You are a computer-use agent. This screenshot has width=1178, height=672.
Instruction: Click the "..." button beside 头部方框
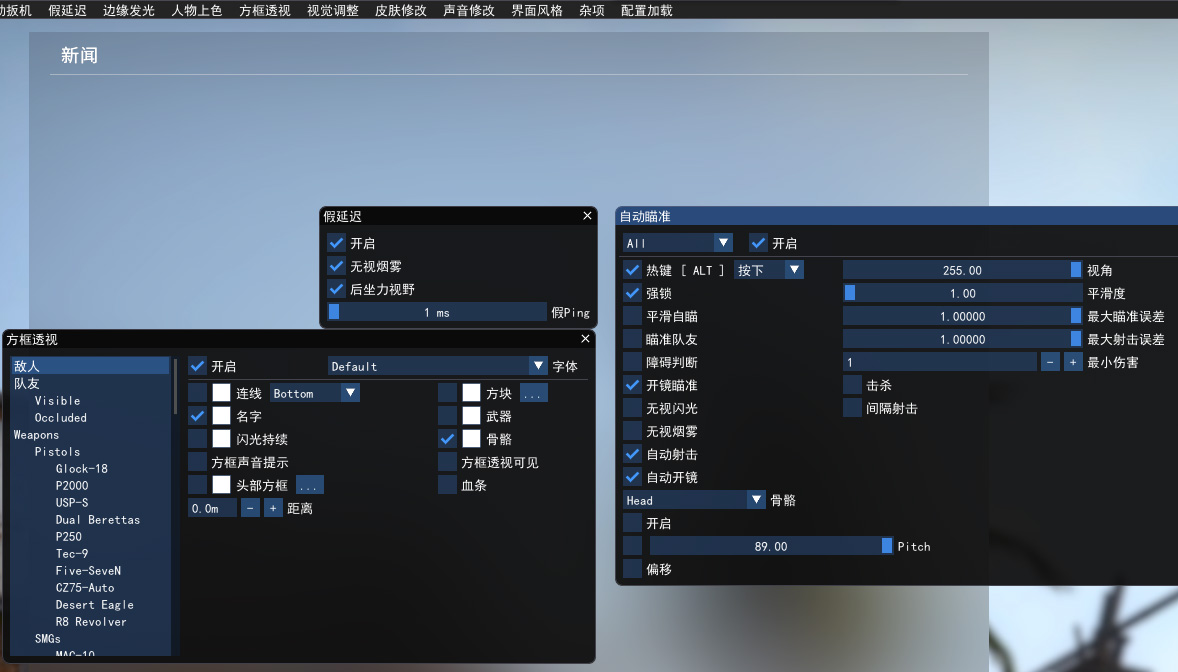[x=309, y=485]
